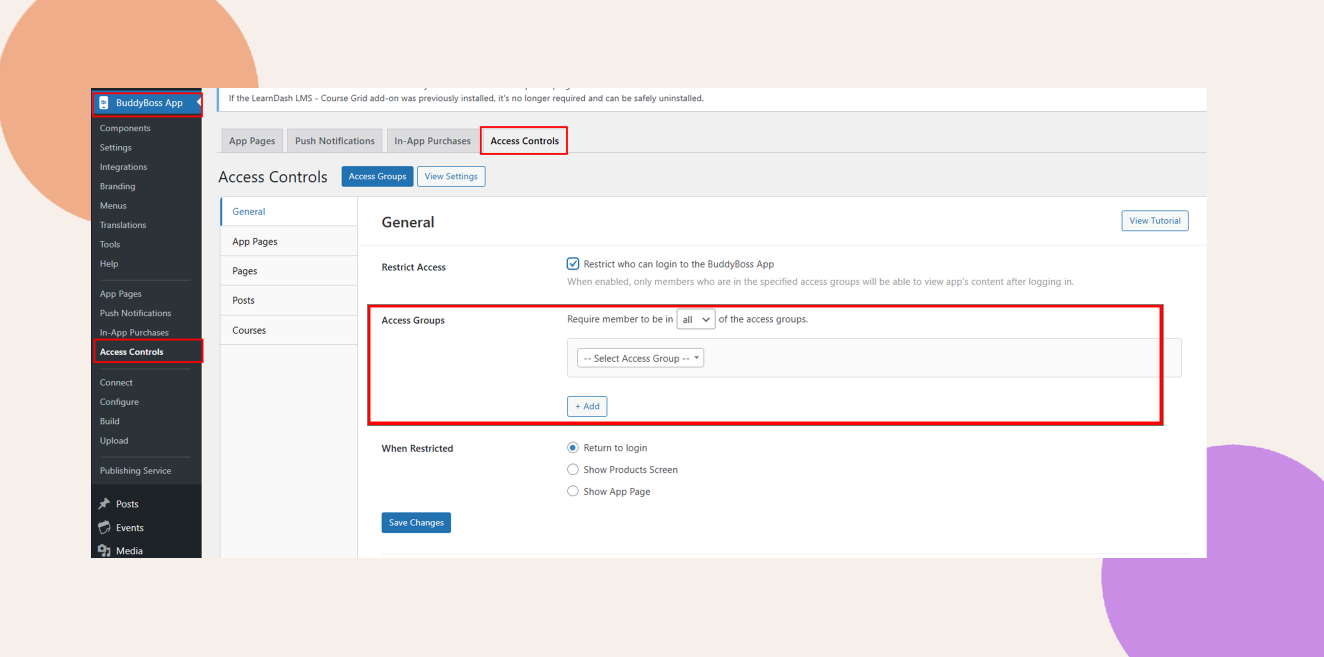
Task: Open Components in the sidebar
Action: point(125,128)
